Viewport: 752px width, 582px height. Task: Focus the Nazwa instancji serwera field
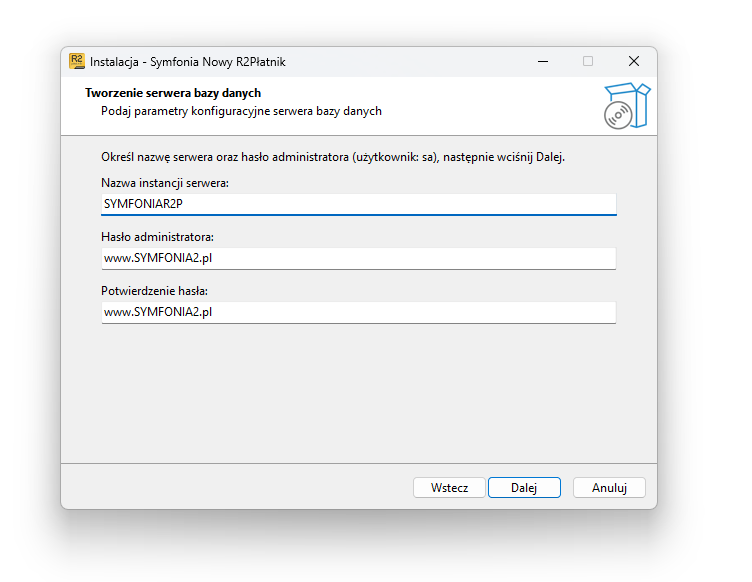tap(359, 204)
